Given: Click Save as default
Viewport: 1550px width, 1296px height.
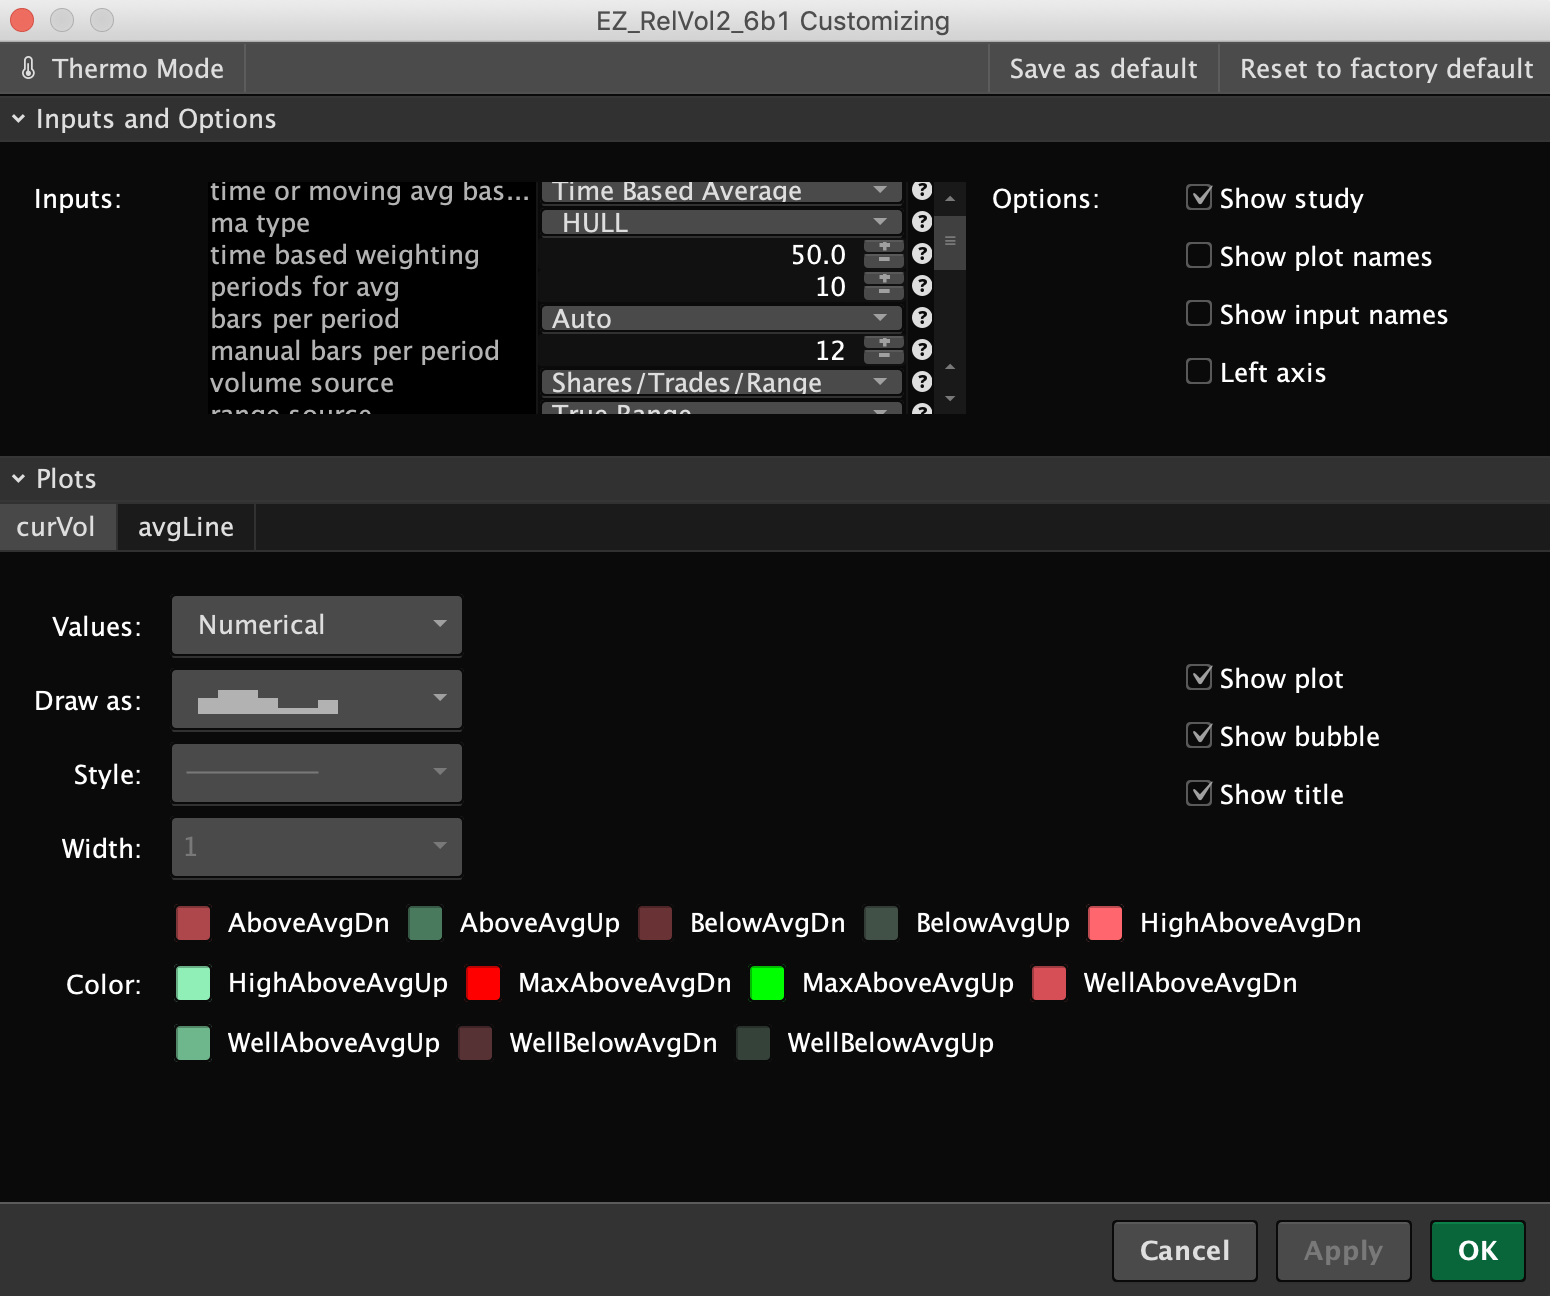Looking at the screenshot, I should point(1103,68).
